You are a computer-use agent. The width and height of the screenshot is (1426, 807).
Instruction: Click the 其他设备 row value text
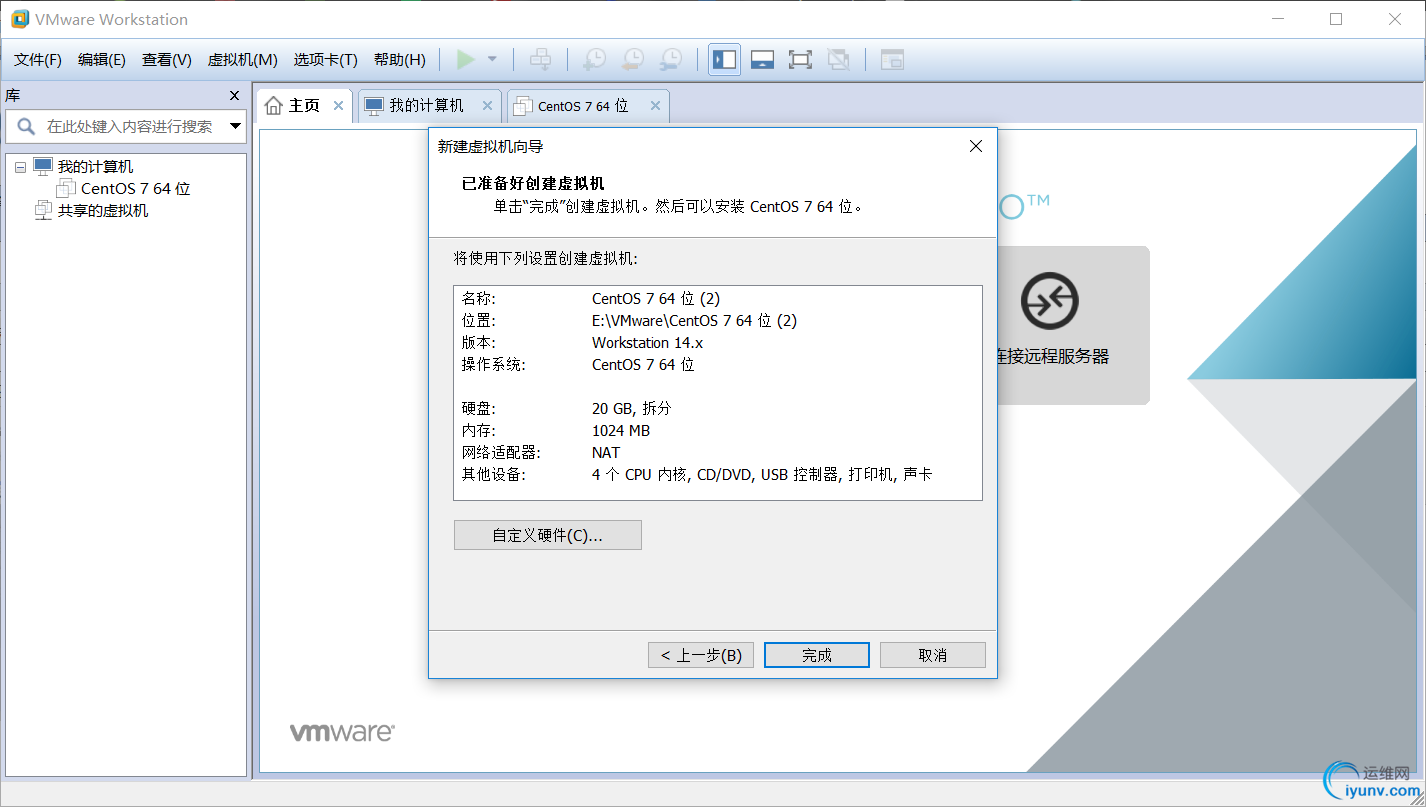pyautogui.click(x=762, y=475)
